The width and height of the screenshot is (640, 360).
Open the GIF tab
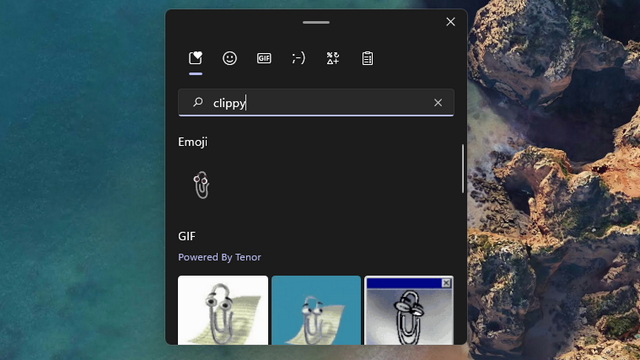(264, 58)
